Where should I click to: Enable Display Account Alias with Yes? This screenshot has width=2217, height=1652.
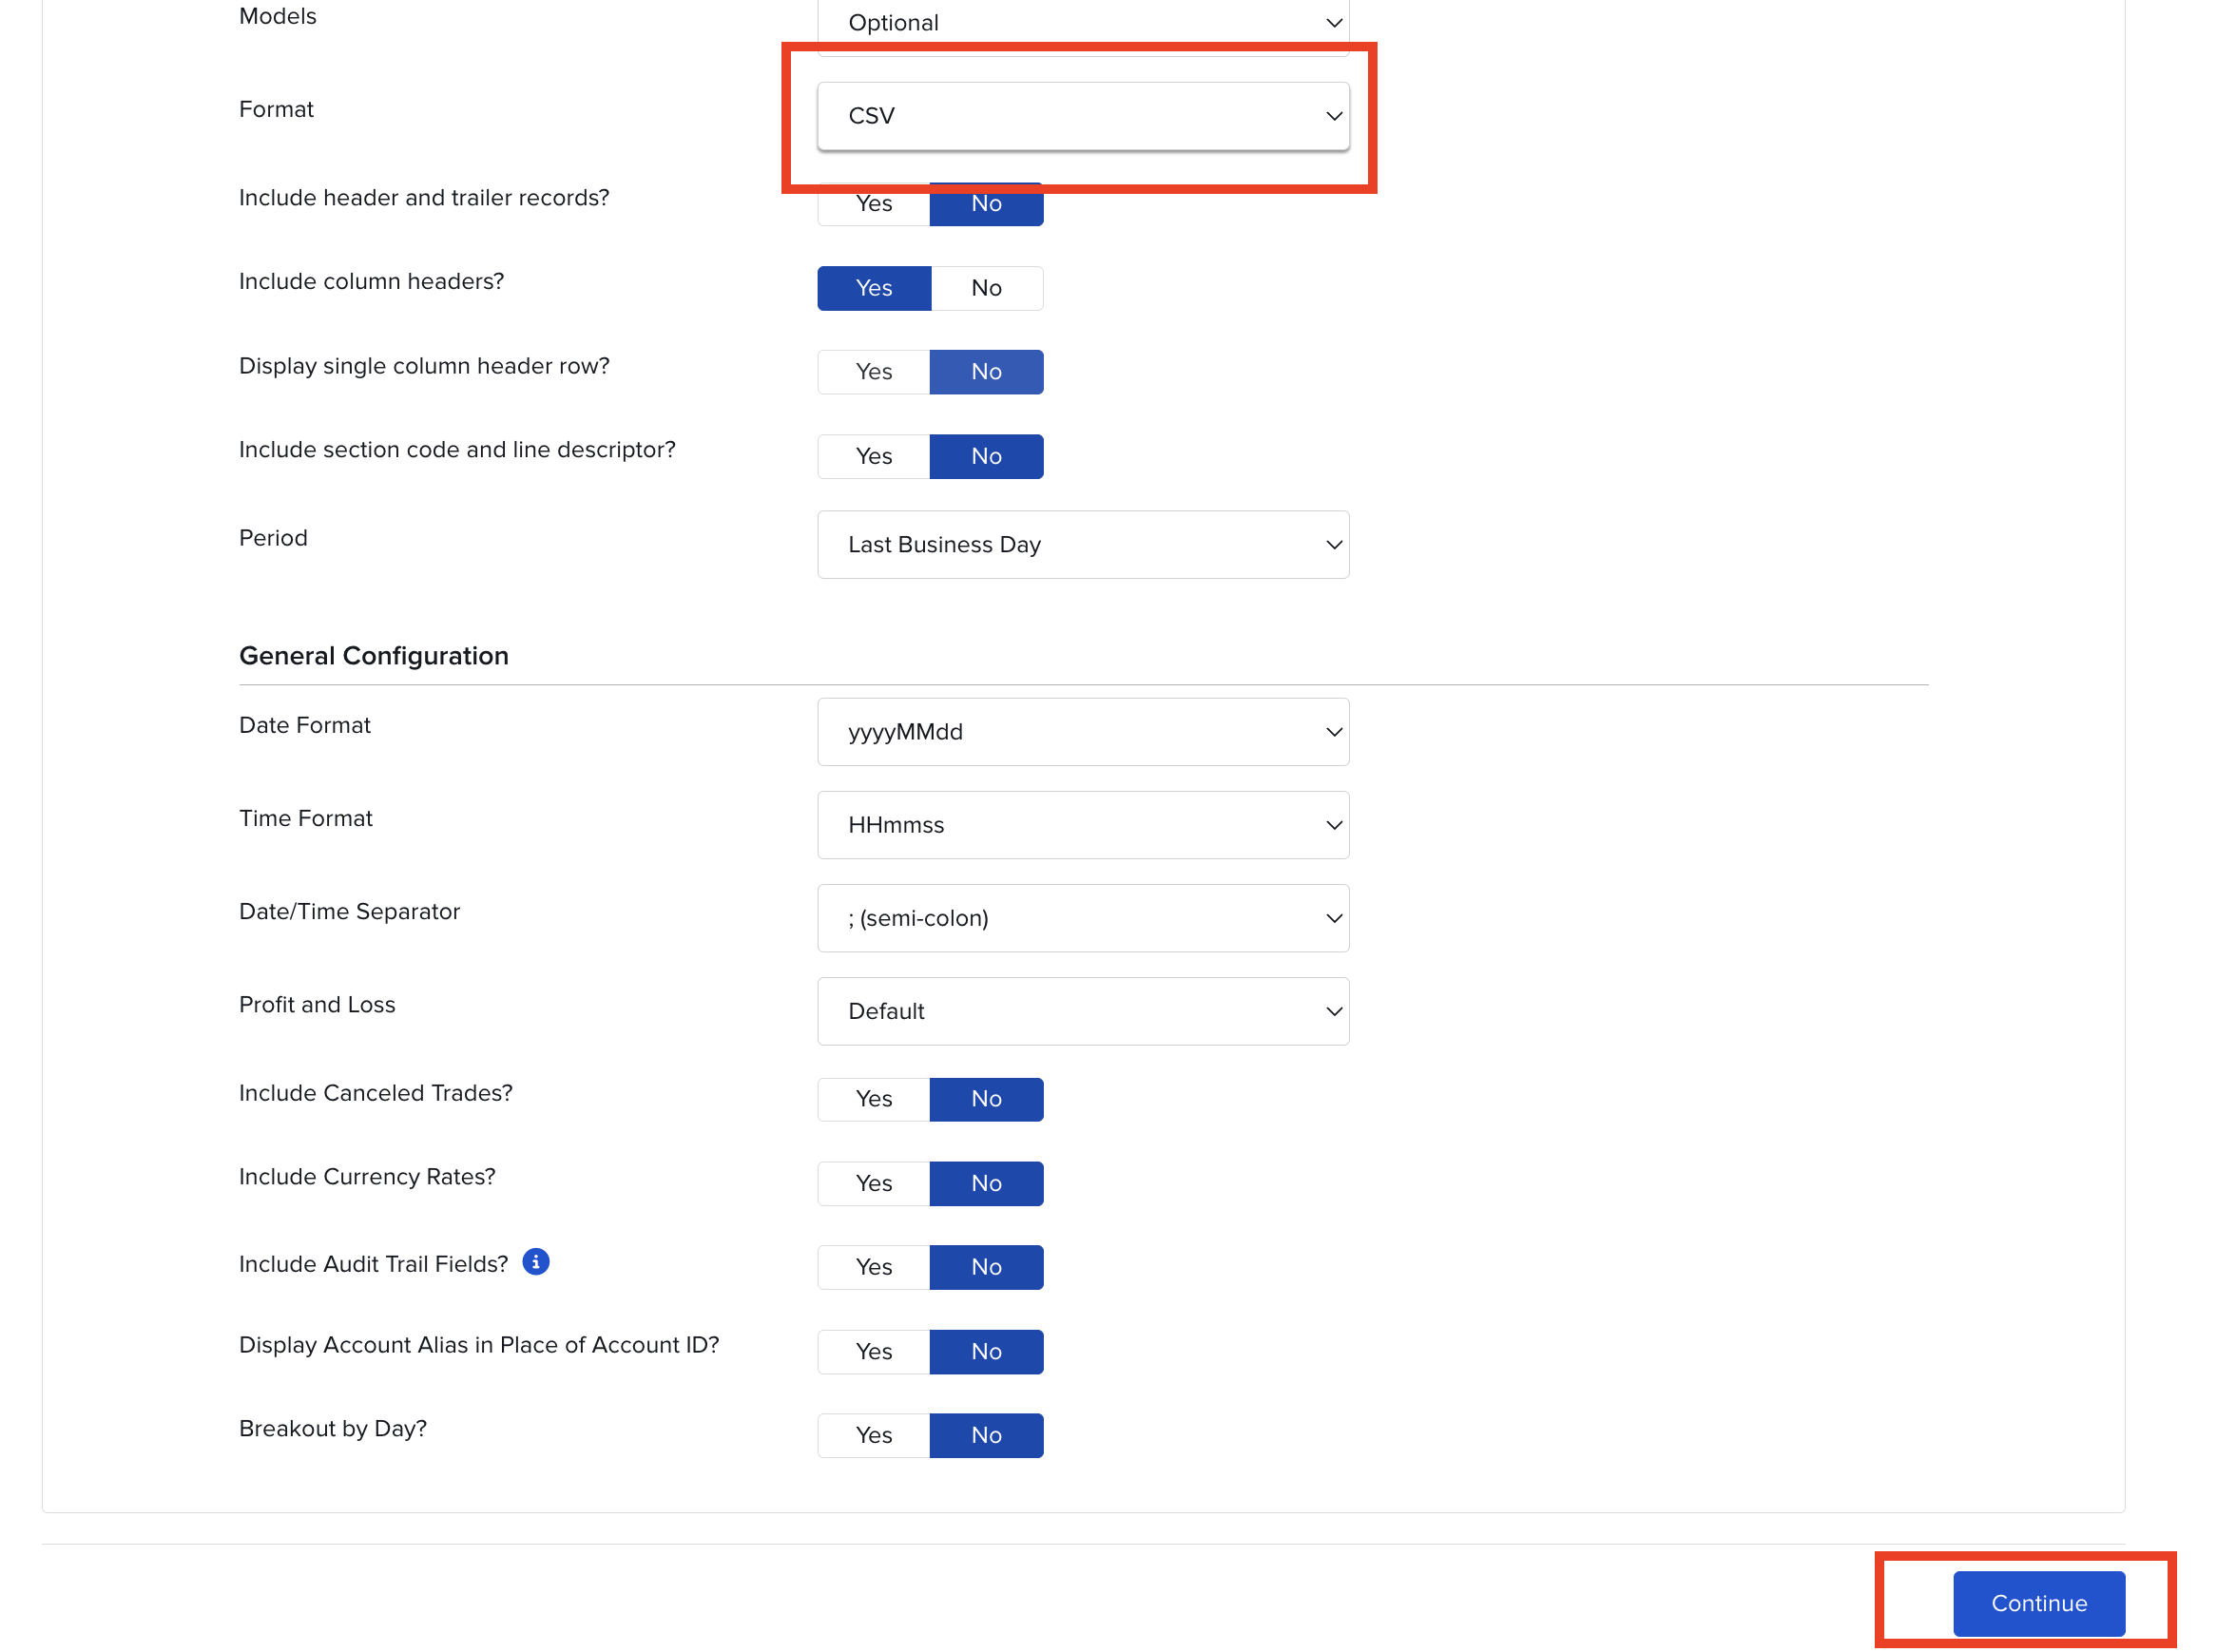873,1351
